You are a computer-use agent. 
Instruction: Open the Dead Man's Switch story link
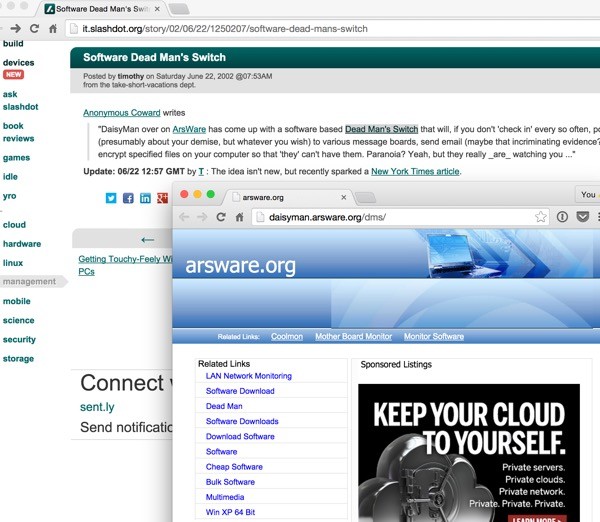click(x=382, y=129)
